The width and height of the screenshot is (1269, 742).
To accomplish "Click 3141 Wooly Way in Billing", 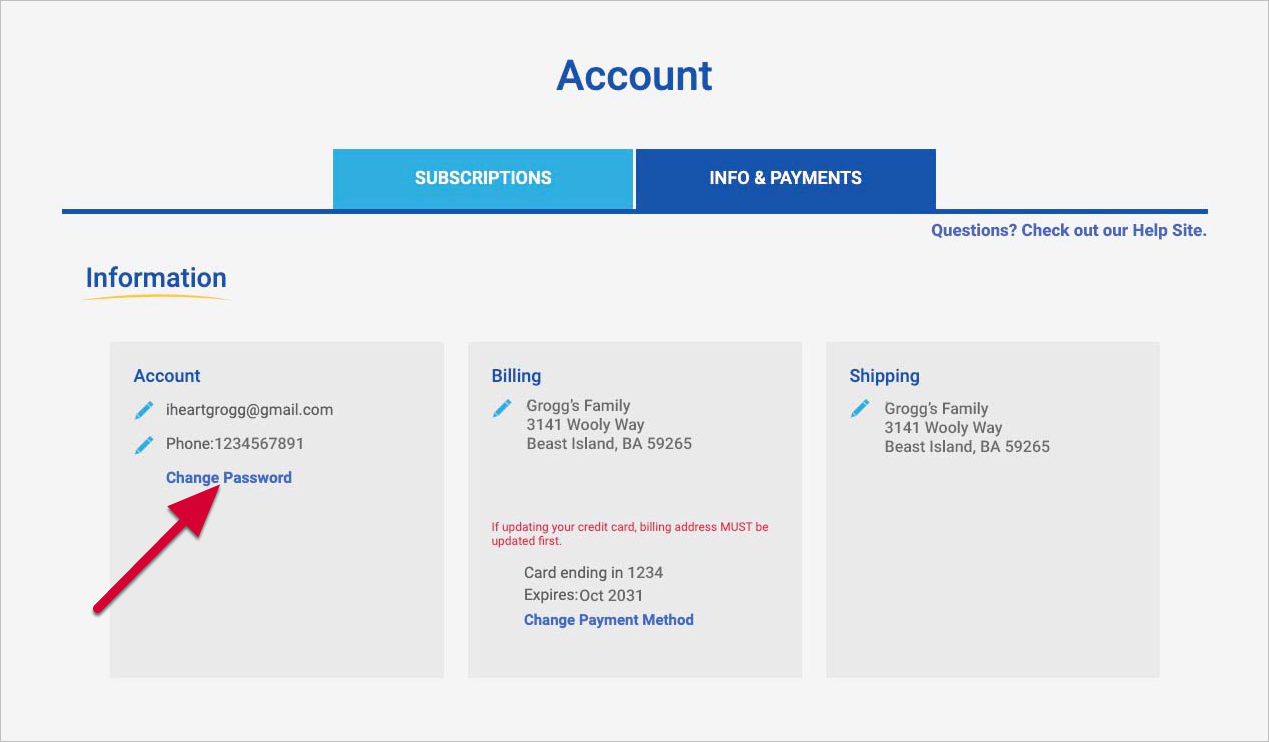I will (586, 425).
